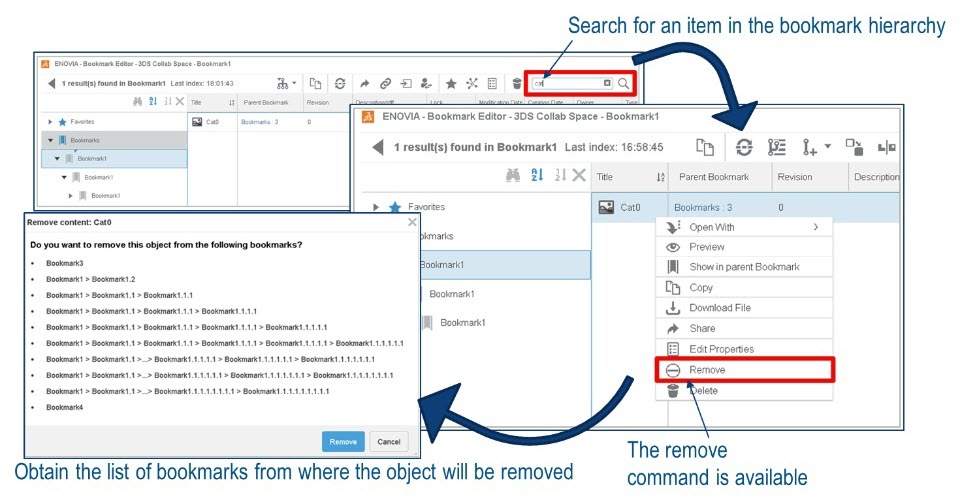The width and height of the screenshot is (960, 504).
Task: Click the back arrow in the front Bookmark Editor window
Action: click(378, 147)
